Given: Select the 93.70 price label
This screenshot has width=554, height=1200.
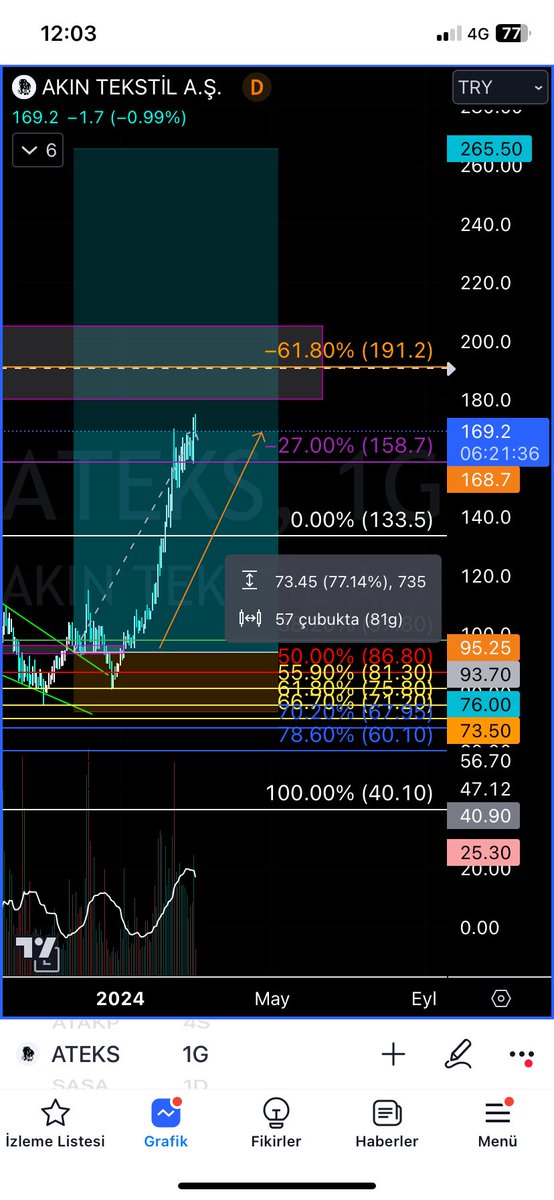Looking at the screenshot, I should tap(484, 674).
